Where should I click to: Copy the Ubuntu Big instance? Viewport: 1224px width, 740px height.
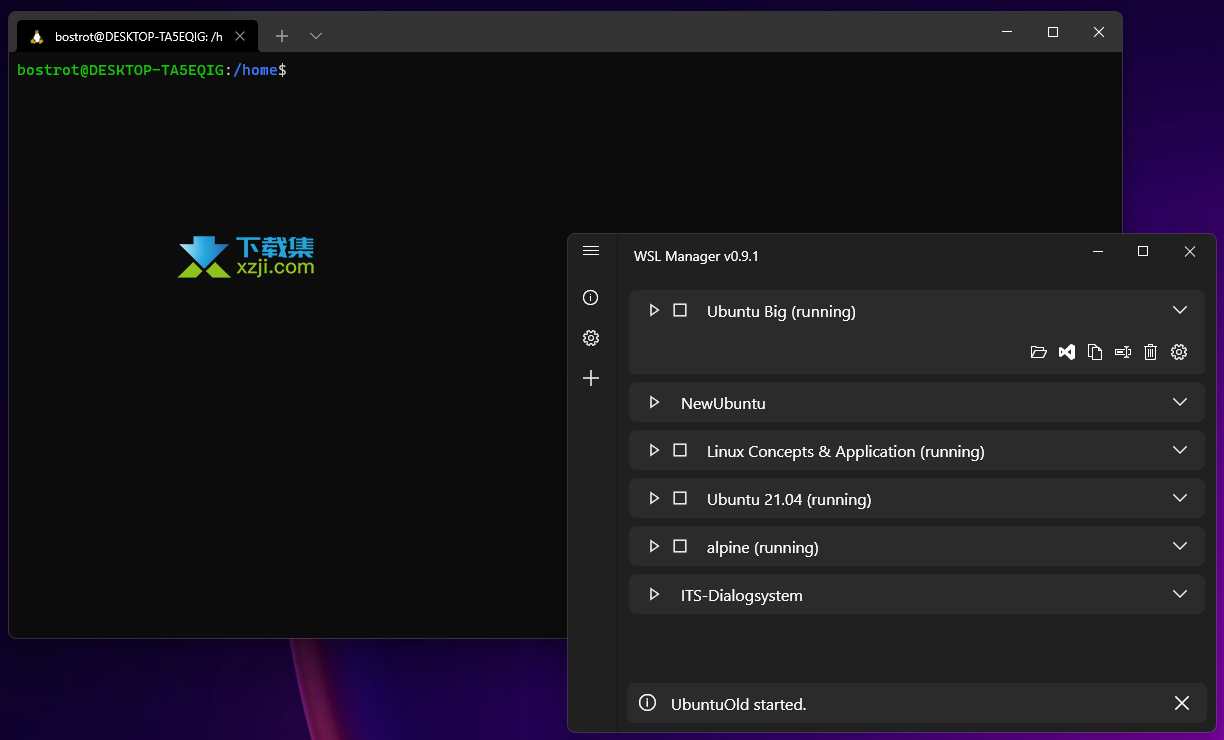coord(1095,352)
